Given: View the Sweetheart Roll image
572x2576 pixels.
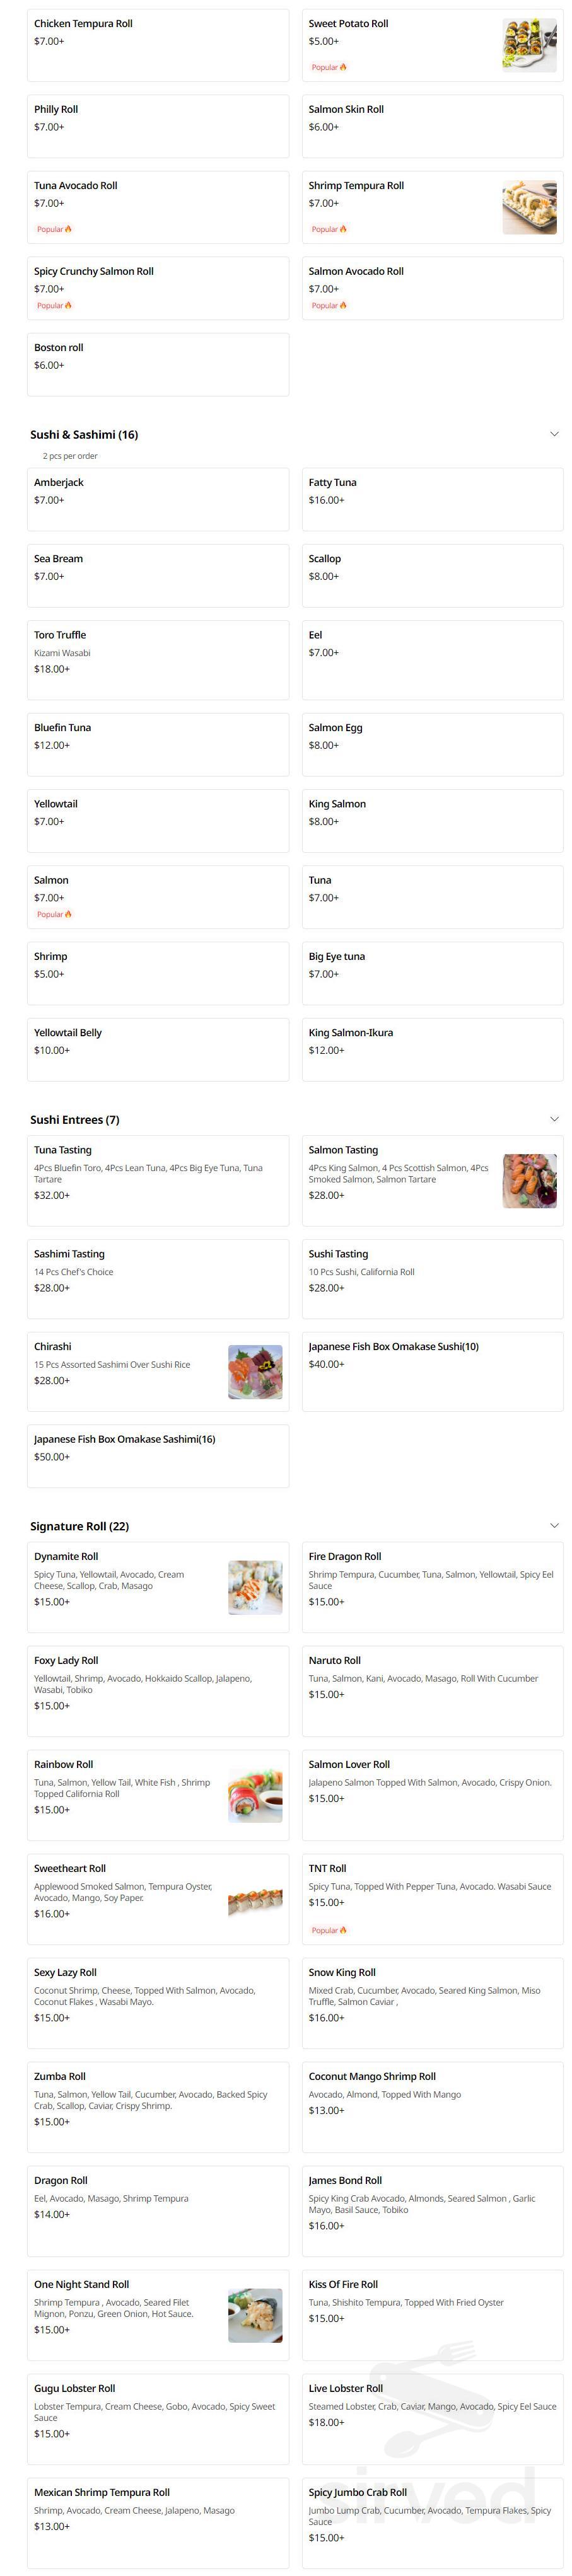Looking at the screenshot, I should pos(255,1899).
